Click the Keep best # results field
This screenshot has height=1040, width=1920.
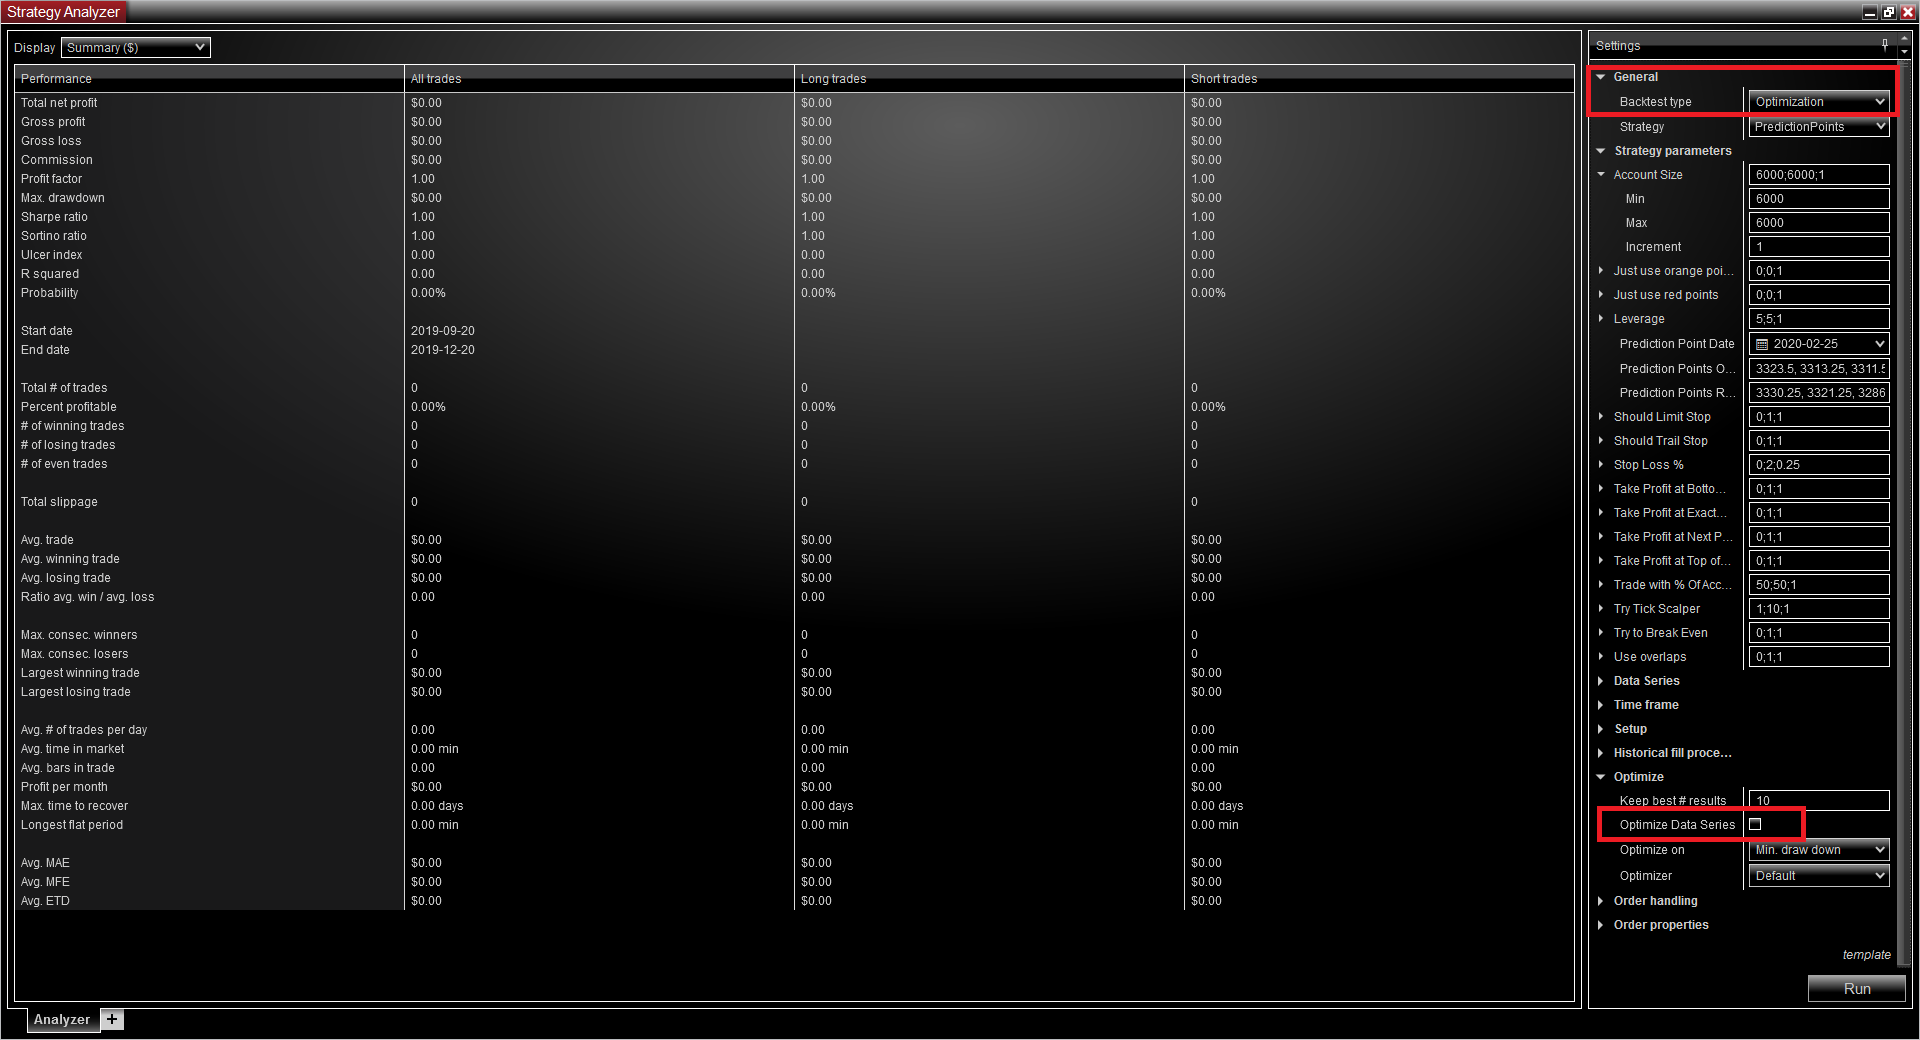point(1819,801)
